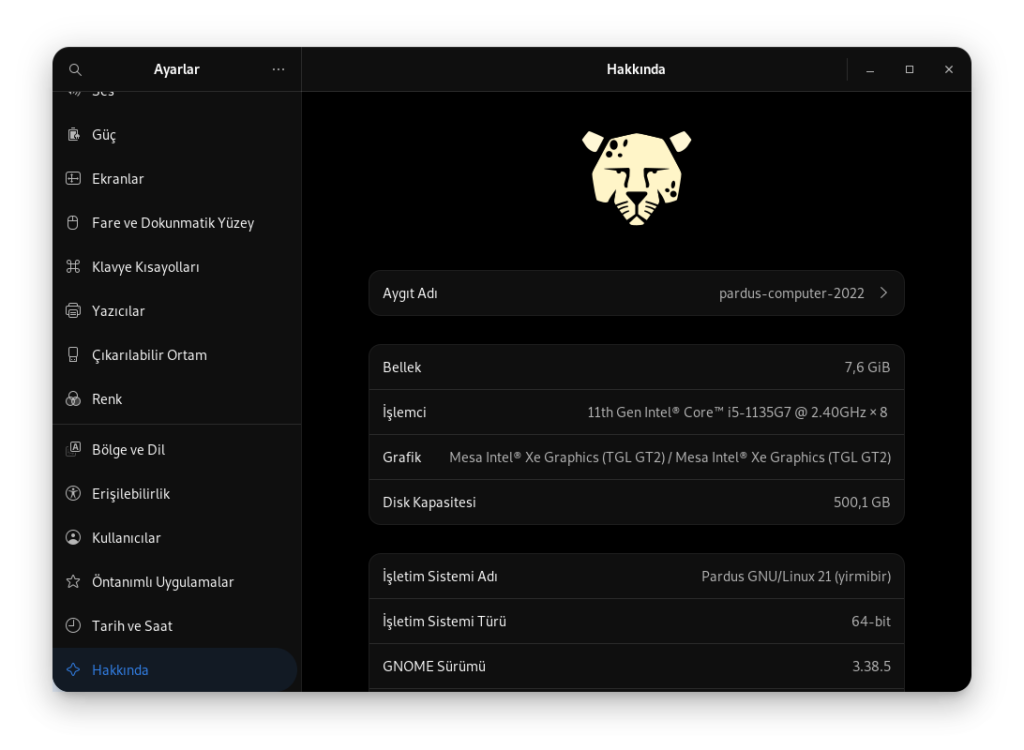Click the Pardus leopard logo
This screenshot has height=750, width=1024.
tap(637, 178)
